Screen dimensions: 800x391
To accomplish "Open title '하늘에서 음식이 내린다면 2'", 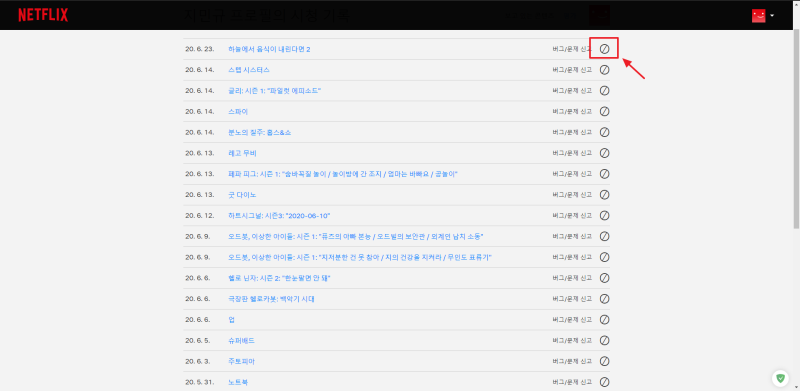I will pyautogui.click(x=269, y=49).
